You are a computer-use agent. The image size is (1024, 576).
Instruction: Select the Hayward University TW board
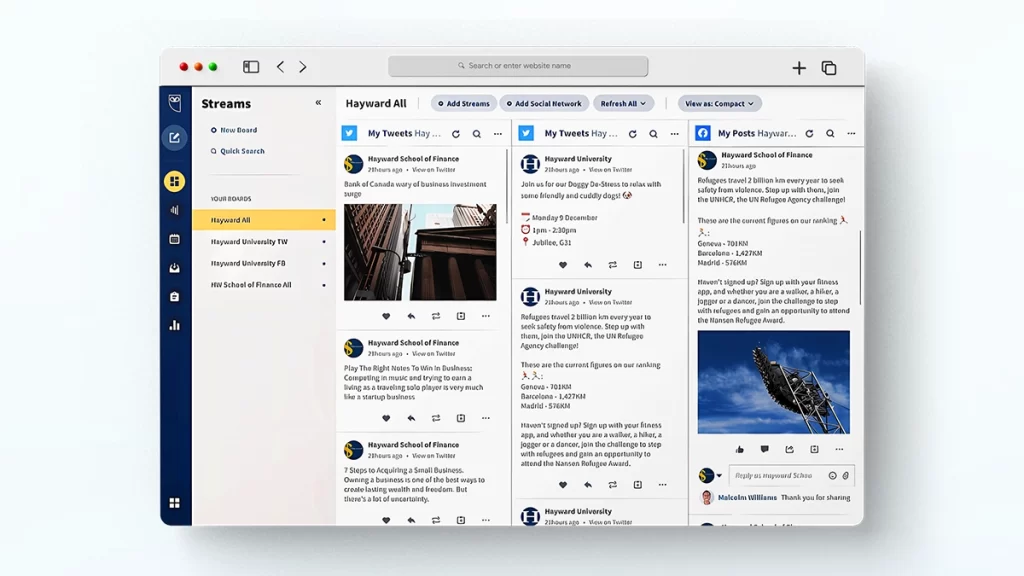click(x=249, y=242)
